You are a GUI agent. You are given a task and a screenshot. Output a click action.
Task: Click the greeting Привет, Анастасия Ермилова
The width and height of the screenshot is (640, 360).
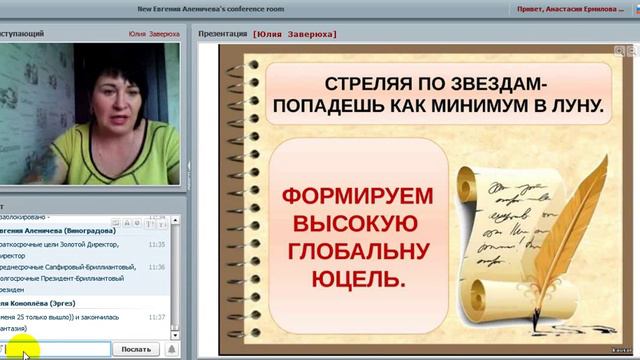[570, 9]
